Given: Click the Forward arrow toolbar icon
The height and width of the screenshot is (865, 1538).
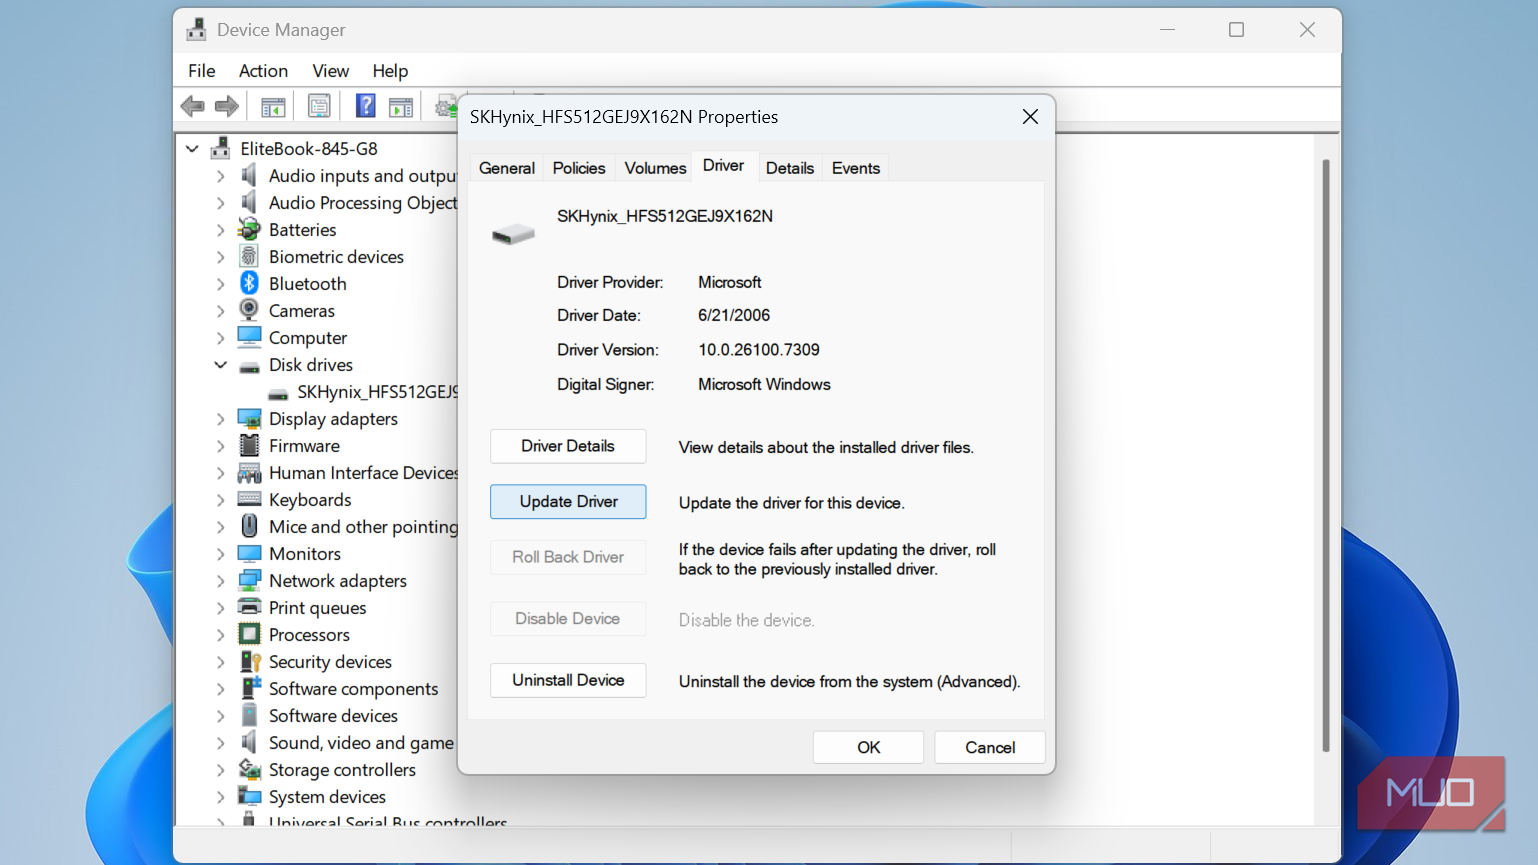Looking at the screenshot, I should coord(227,106).
